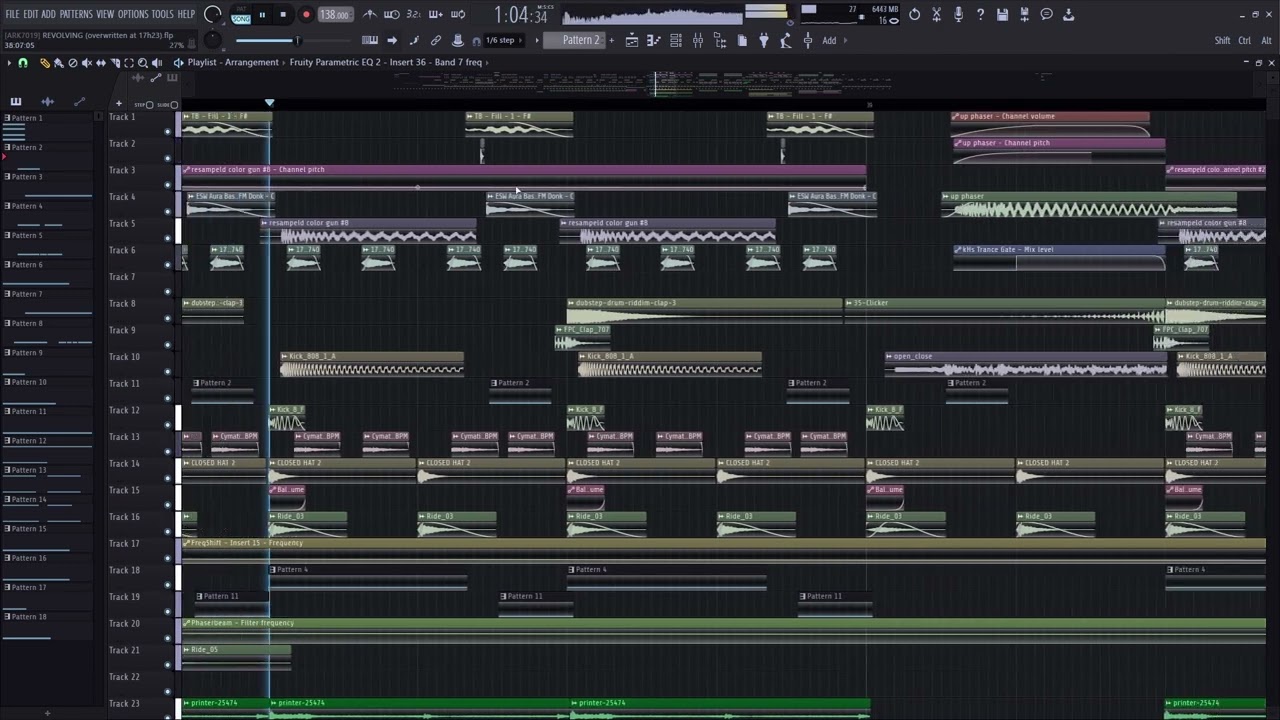The width and height of the screenshot is (1280, 720).
Task: Open the Phaserbeam Filter frequency clip menu
Action: [186, 623]
